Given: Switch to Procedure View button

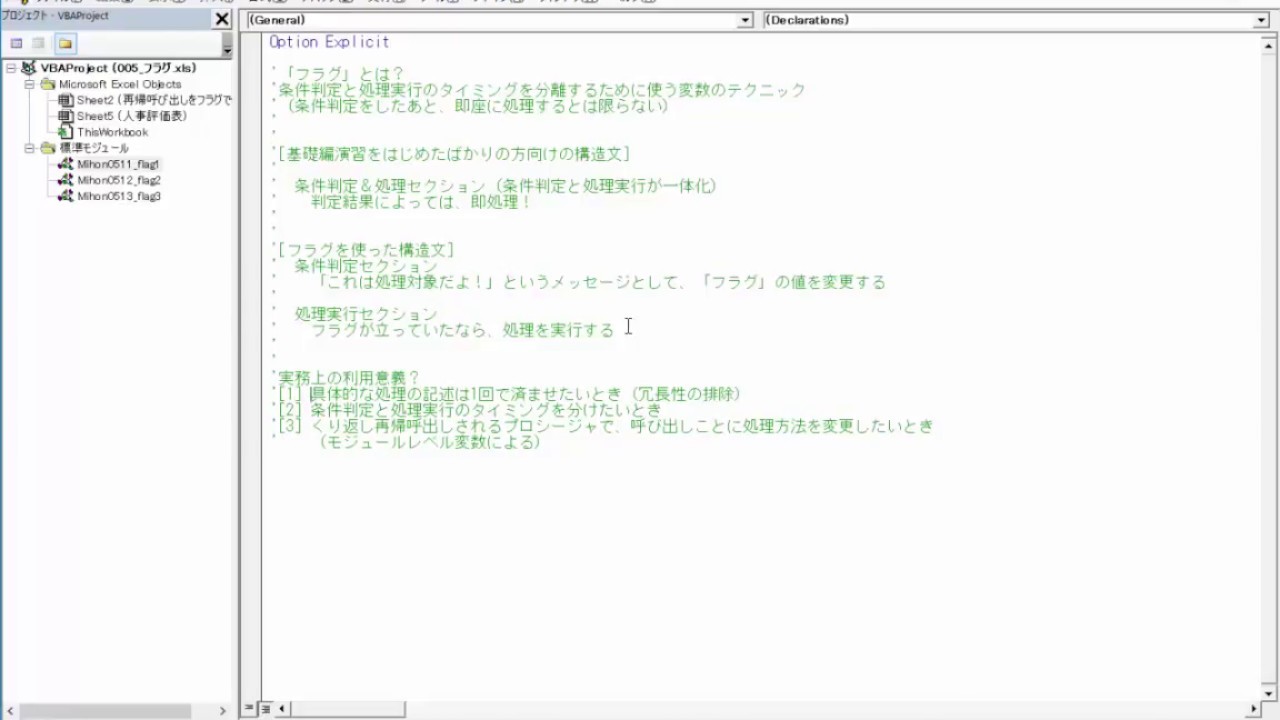Looking at the screenshot, I should pos(250,709).
